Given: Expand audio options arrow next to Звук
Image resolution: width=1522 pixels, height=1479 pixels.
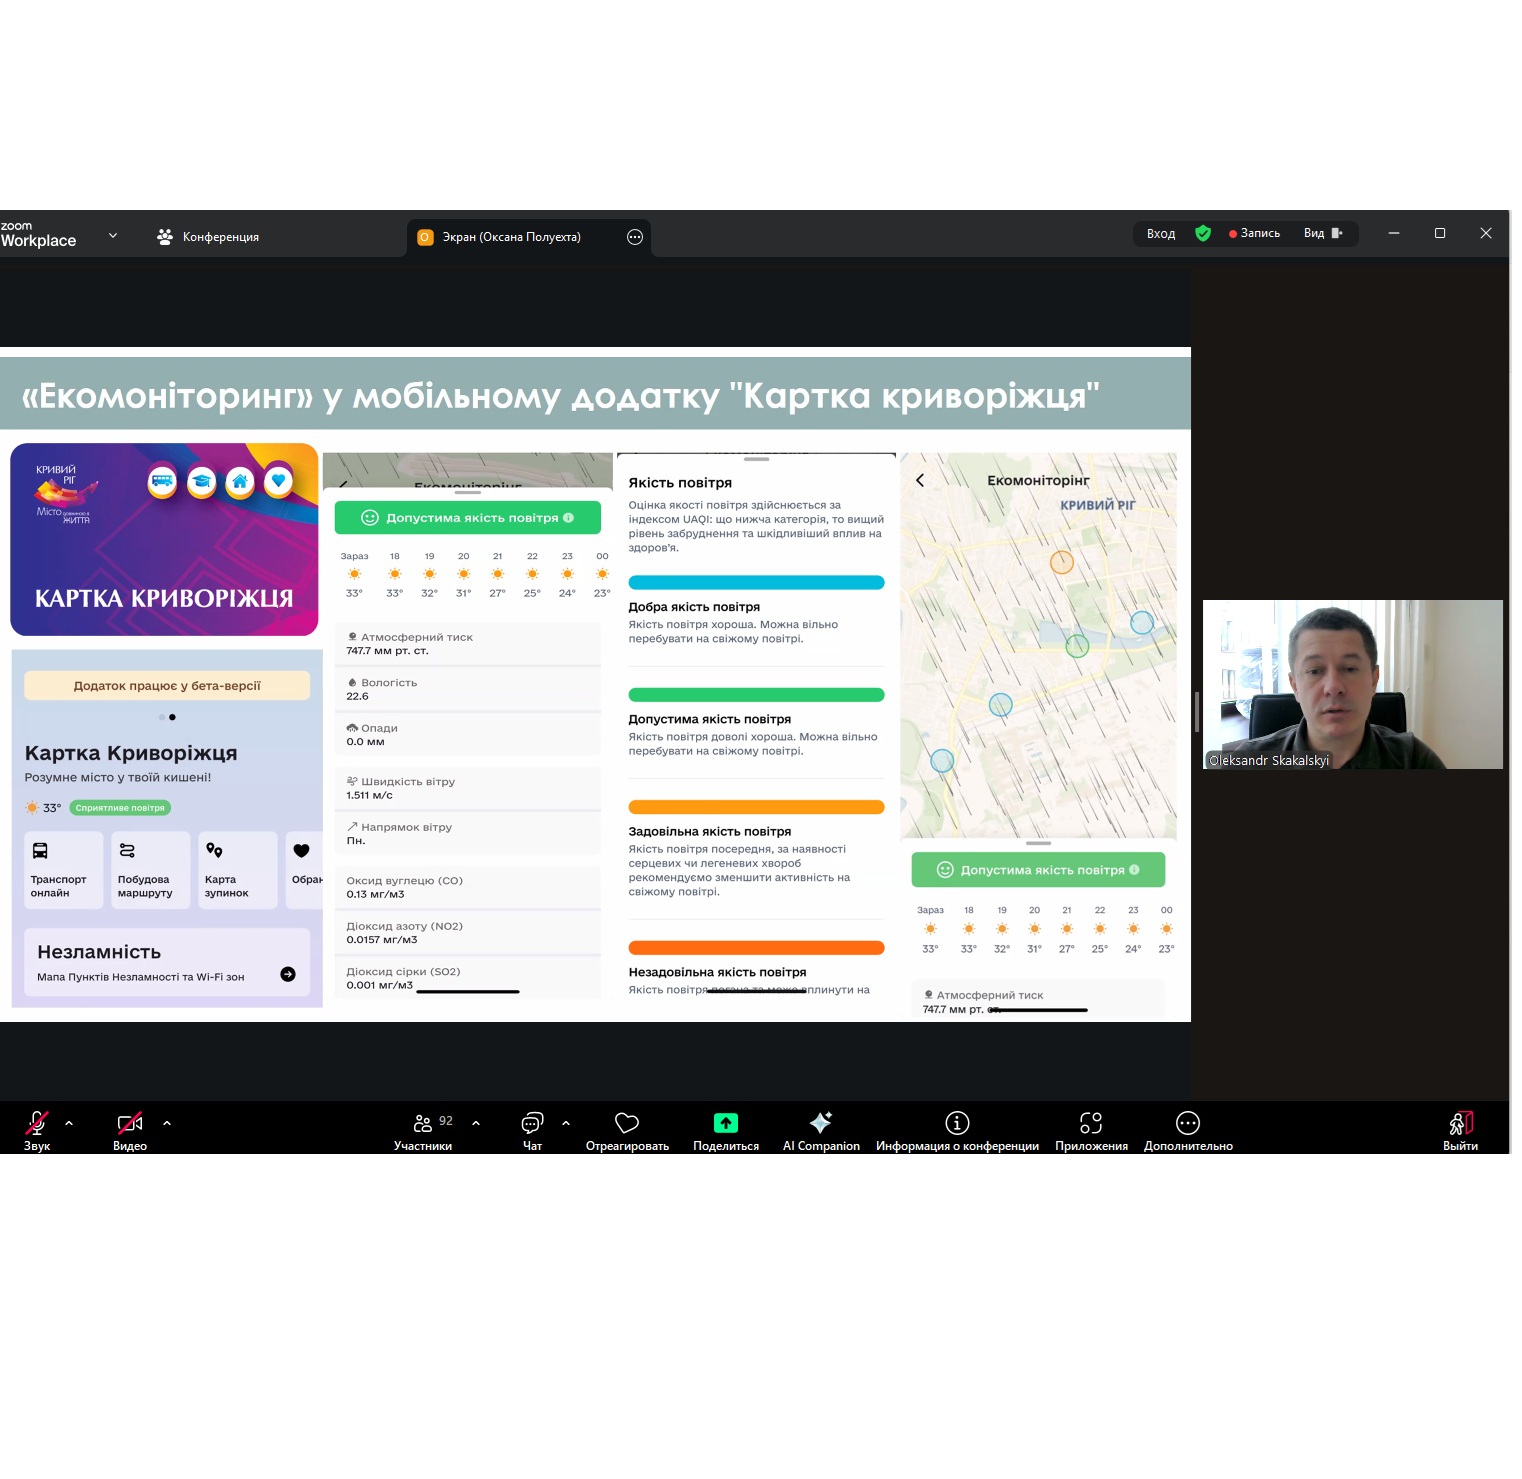Looking at the screenshot, I should [69, 1123].
